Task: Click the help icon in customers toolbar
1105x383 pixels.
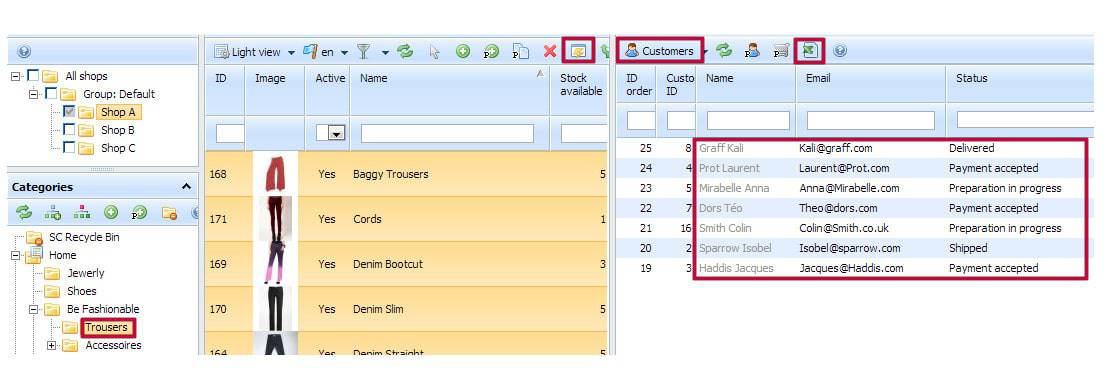Action: 839,51
